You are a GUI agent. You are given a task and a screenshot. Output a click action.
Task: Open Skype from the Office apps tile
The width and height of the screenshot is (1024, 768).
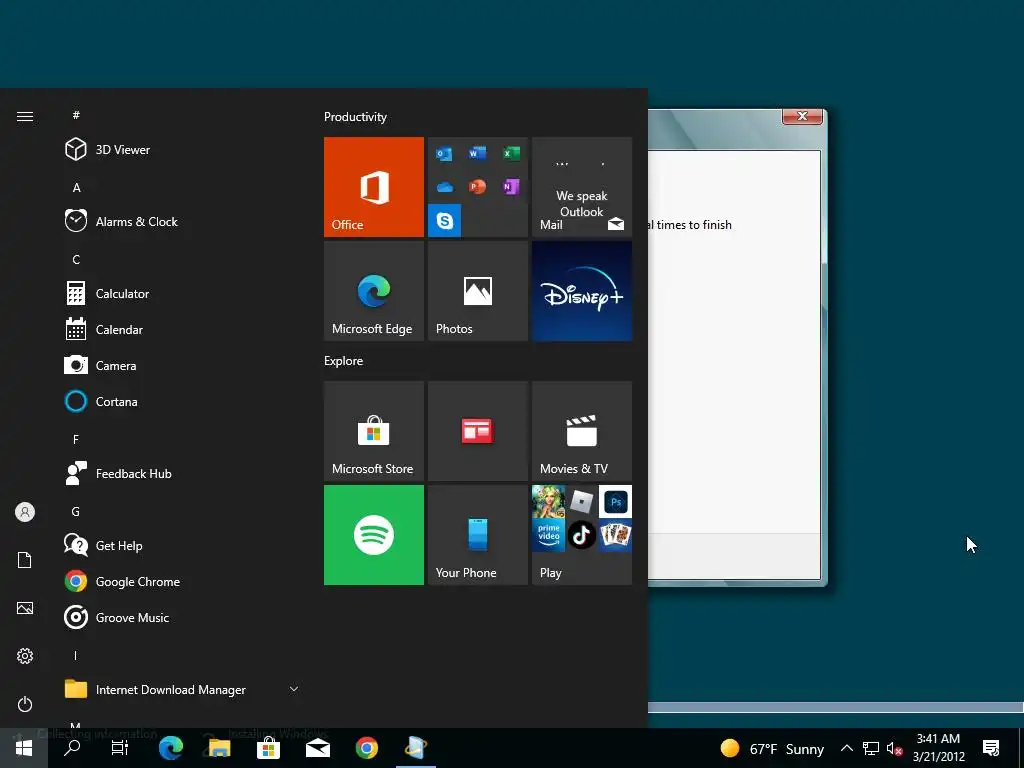pyautogui.click(x=445, y=221)
